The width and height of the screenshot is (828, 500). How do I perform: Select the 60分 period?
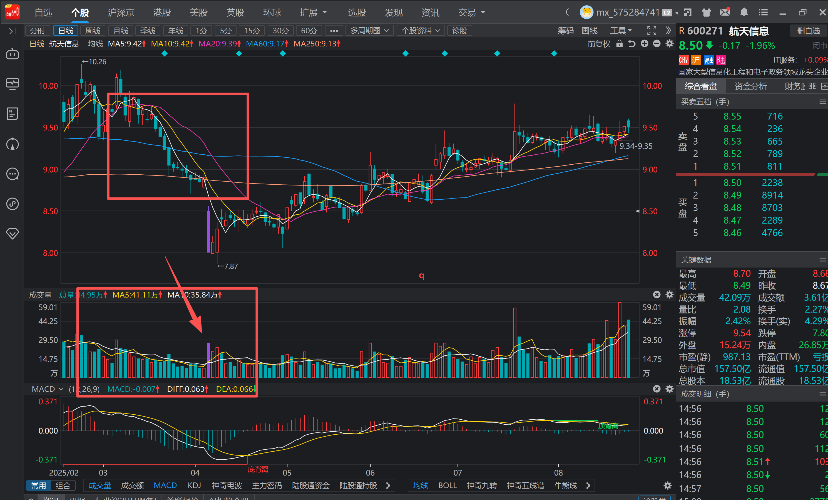[307, 31]
